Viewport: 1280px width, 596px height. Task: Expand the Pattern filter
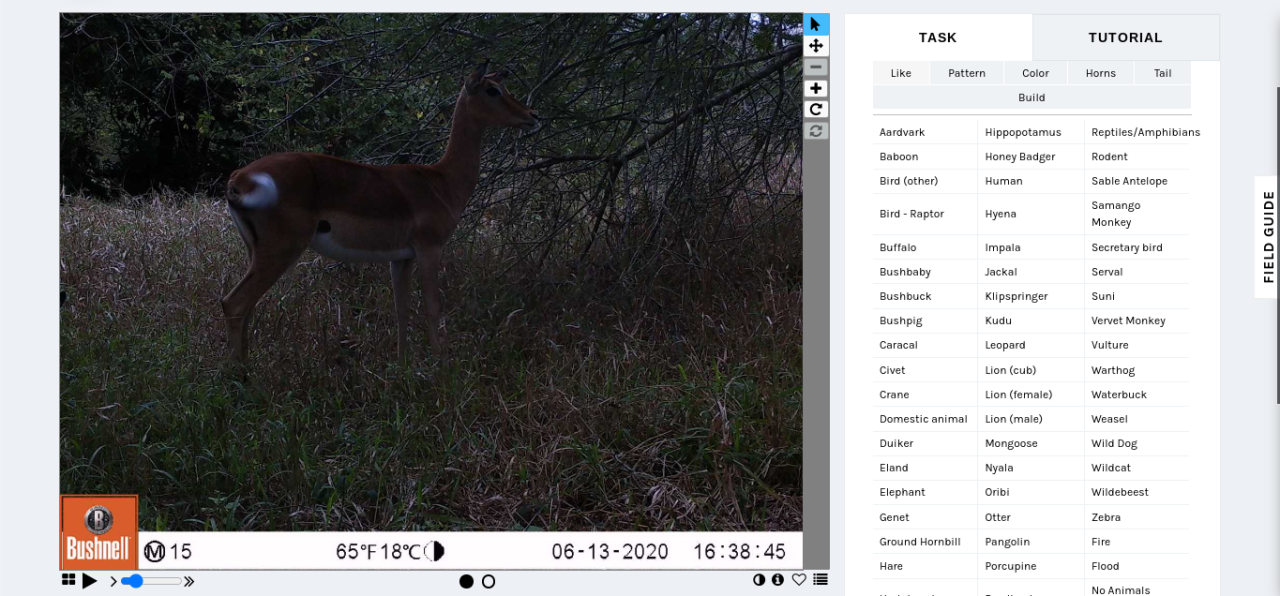(x=967, y=73)
